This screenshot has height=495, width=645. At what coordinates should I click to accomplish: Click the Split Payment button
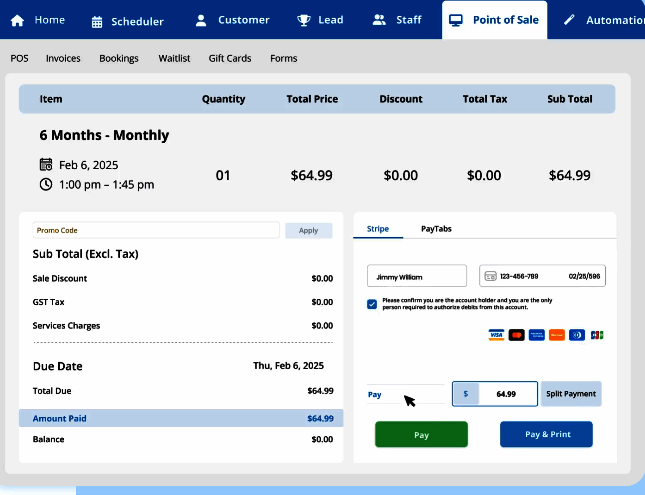tap(571, 394)
